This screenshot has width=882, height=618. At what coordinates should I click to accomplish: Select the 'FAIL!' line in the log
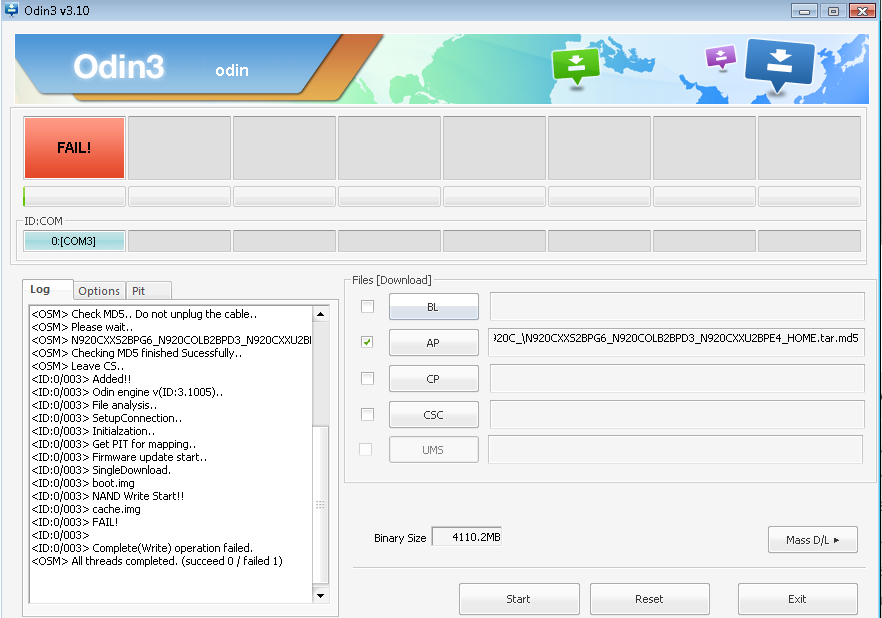pyautogui.click(x=75, y=521)
